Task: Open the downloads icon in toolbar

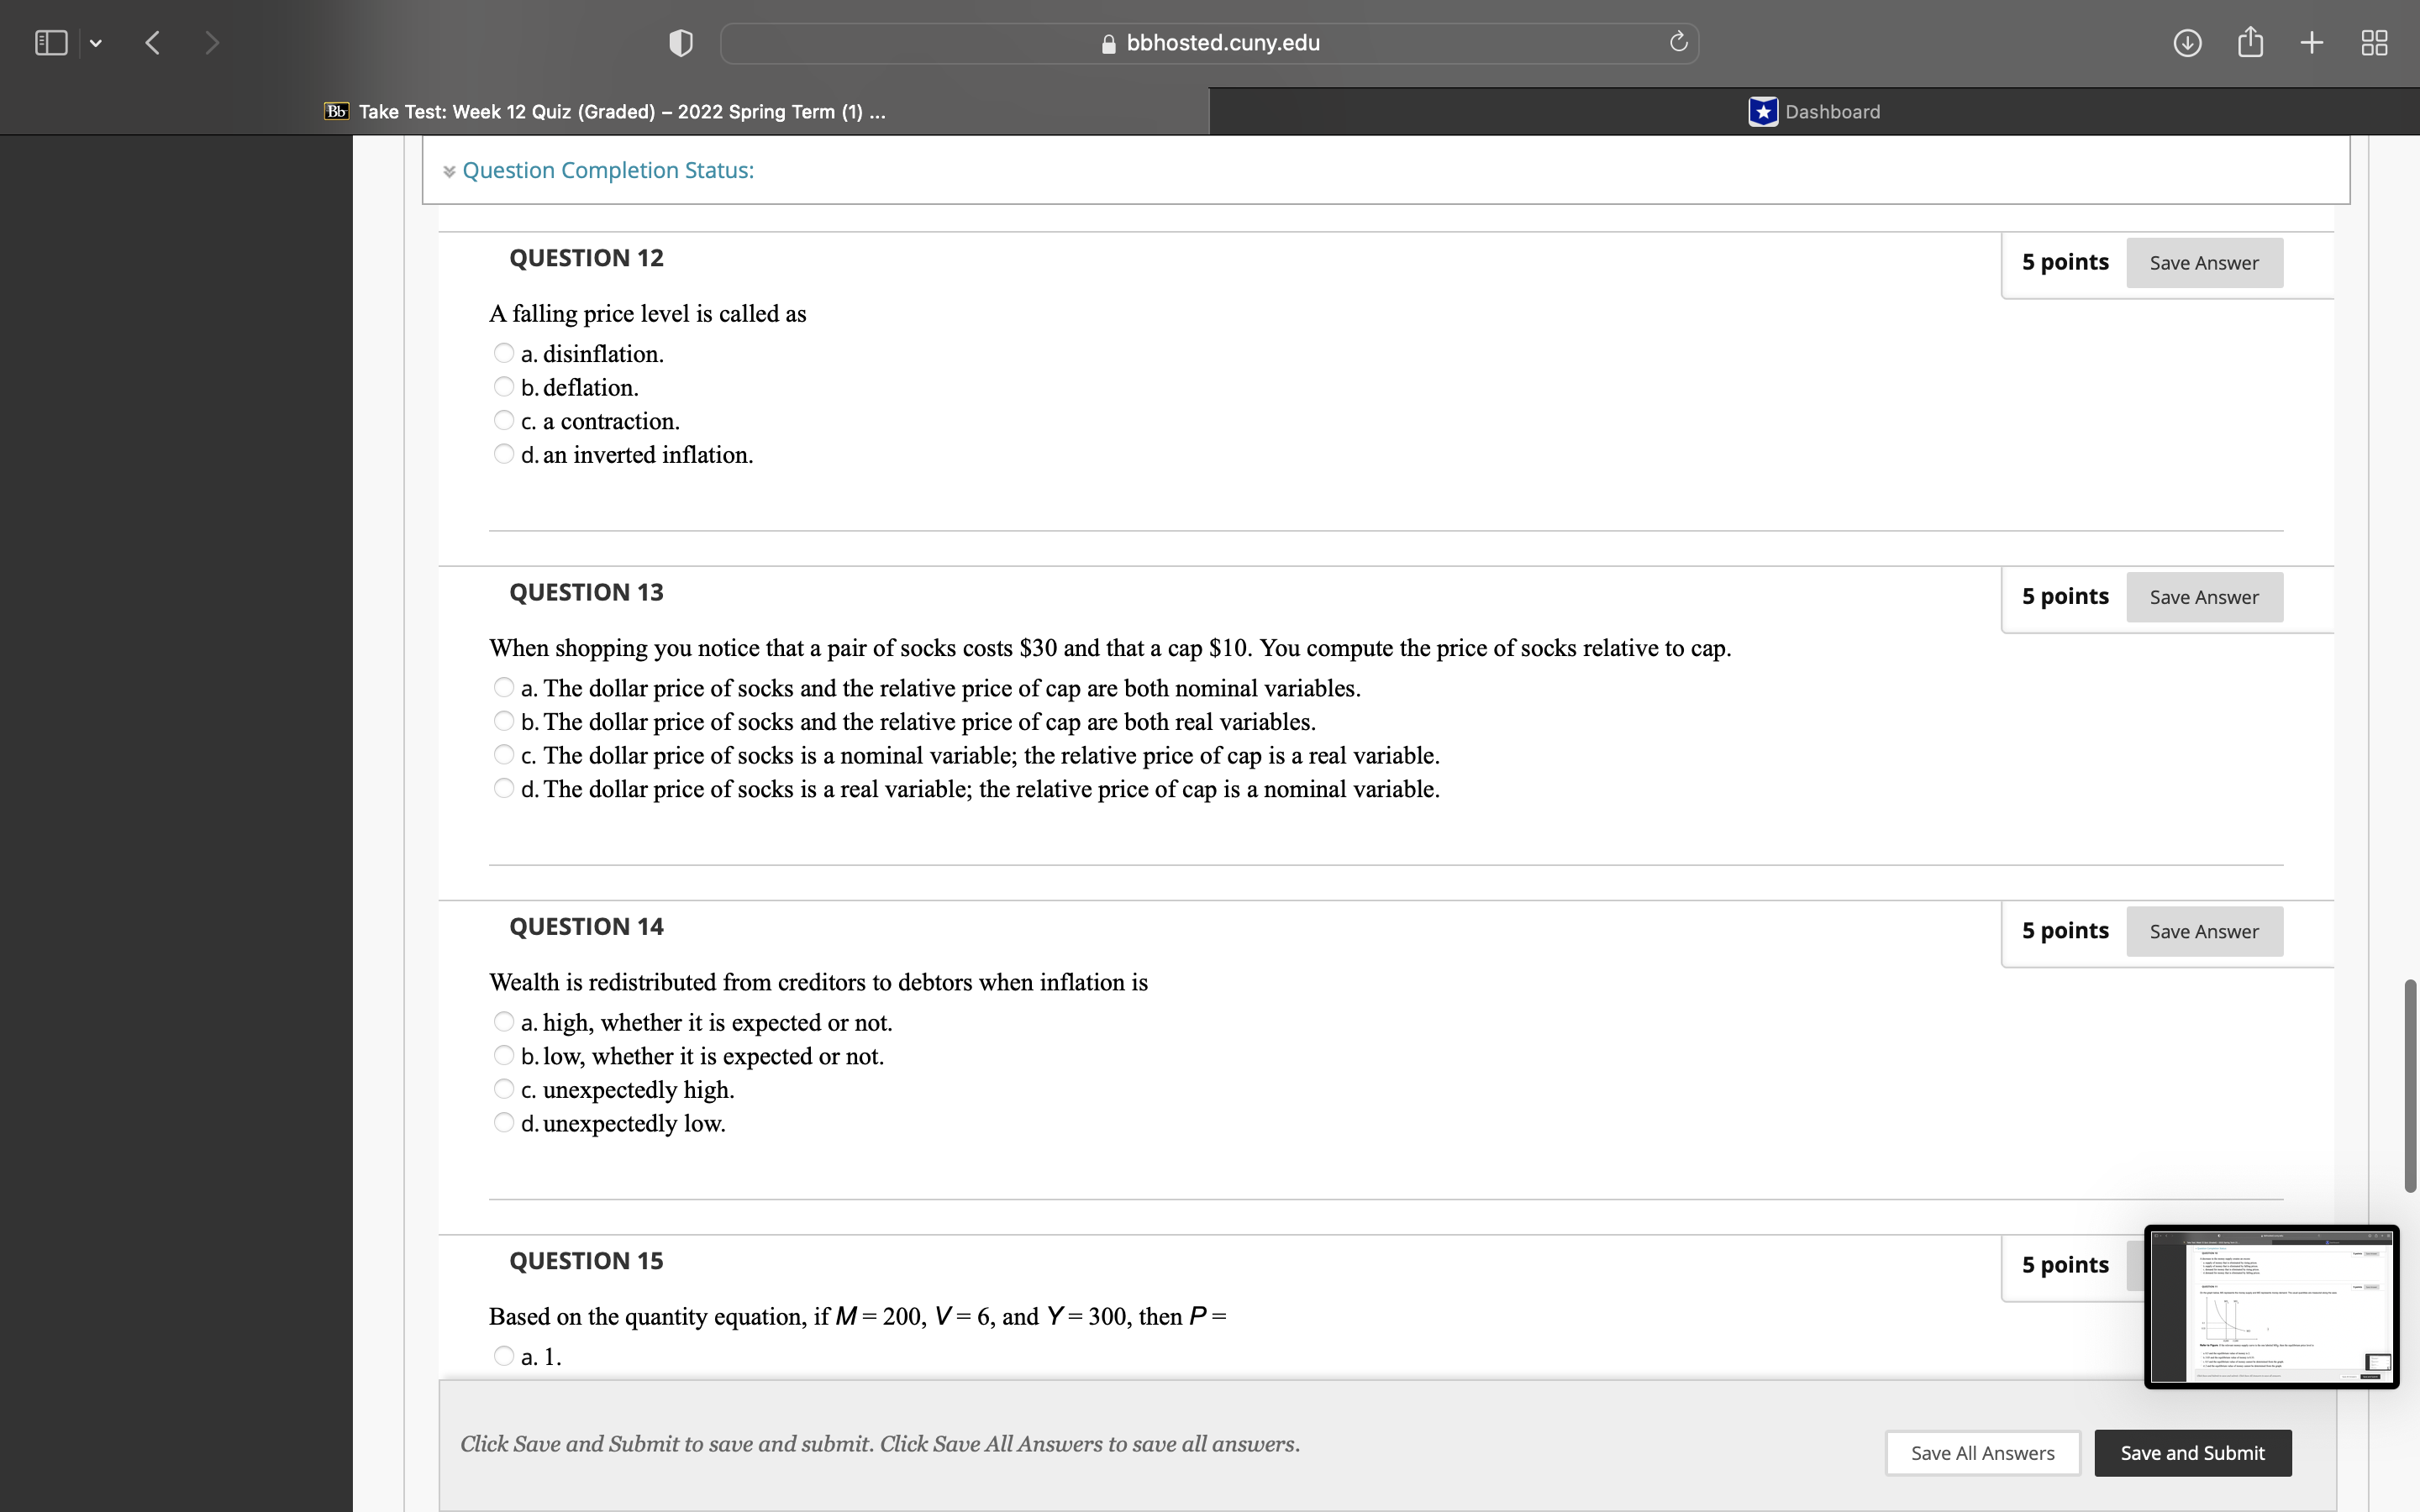Action: point(2187,43)
